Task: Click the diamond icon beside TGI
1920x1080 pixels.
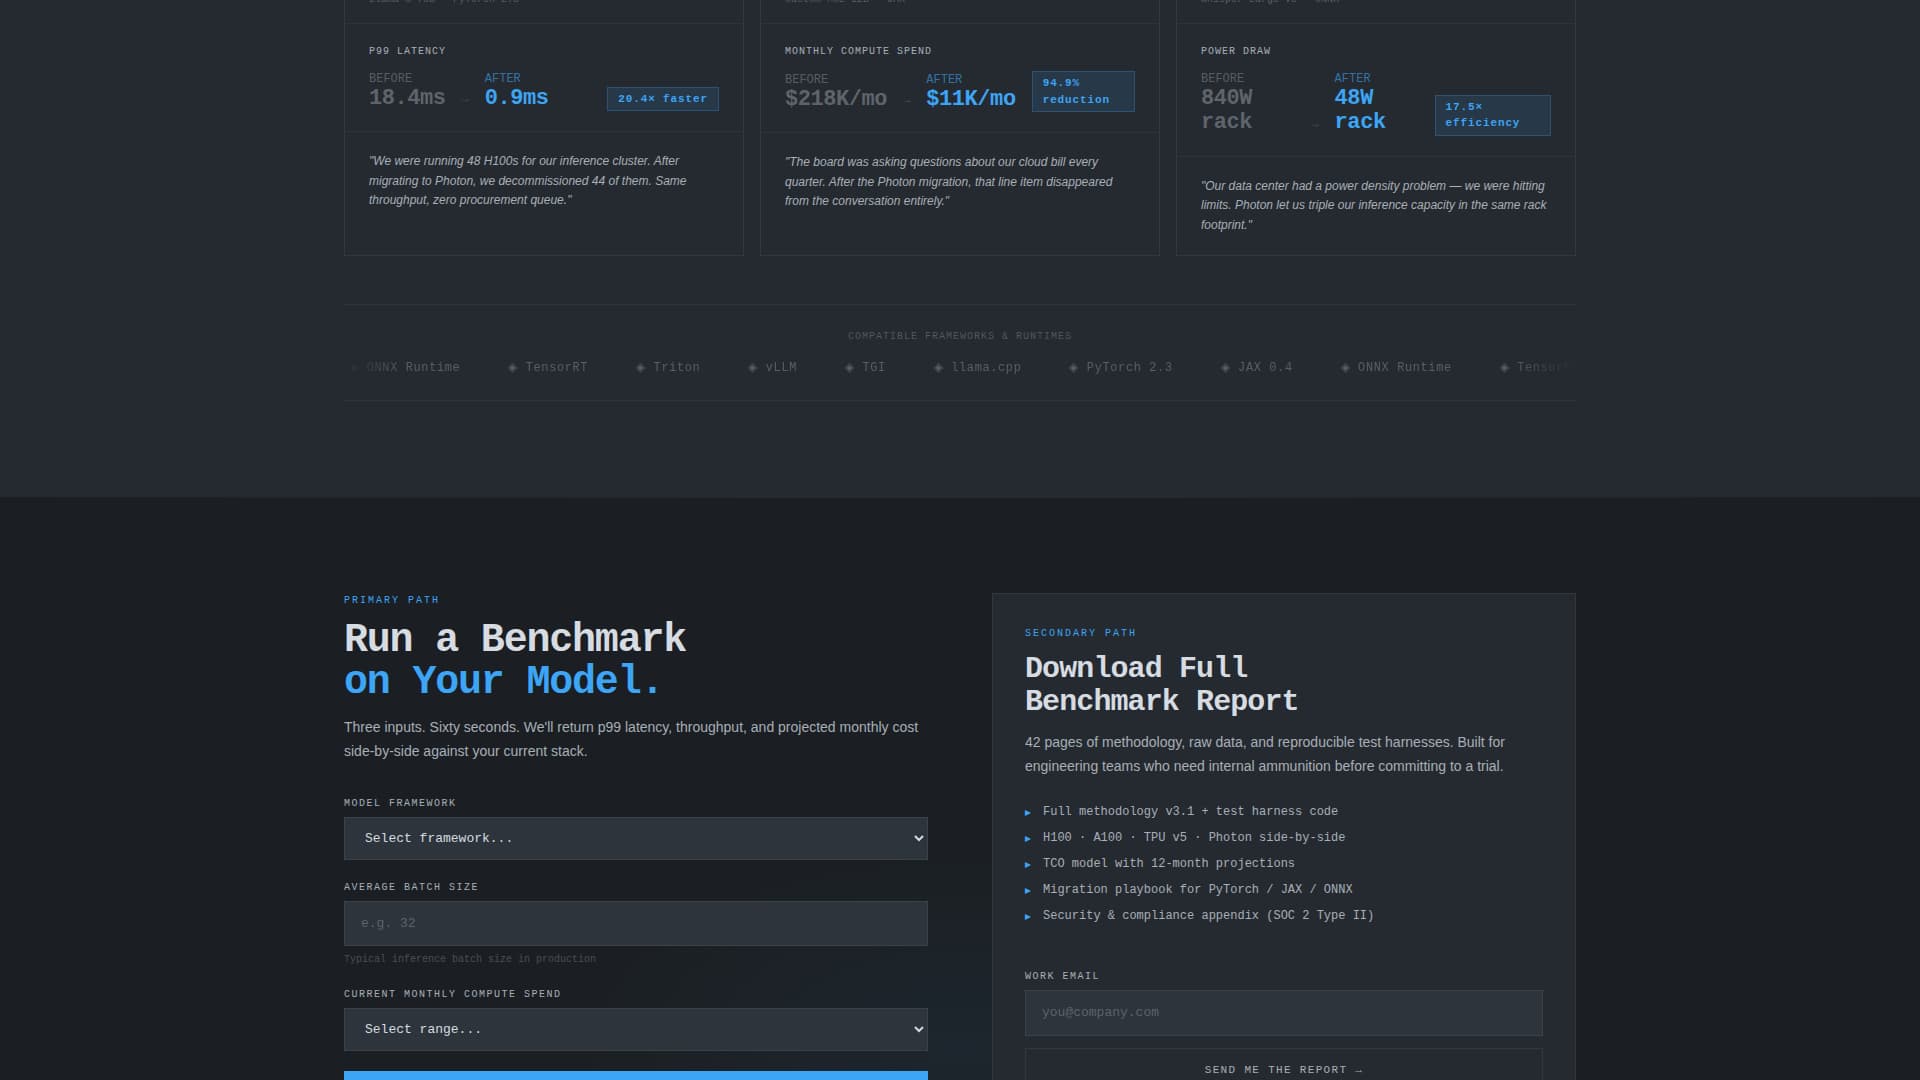Action: pyautogui.click(x=849, y=368)
